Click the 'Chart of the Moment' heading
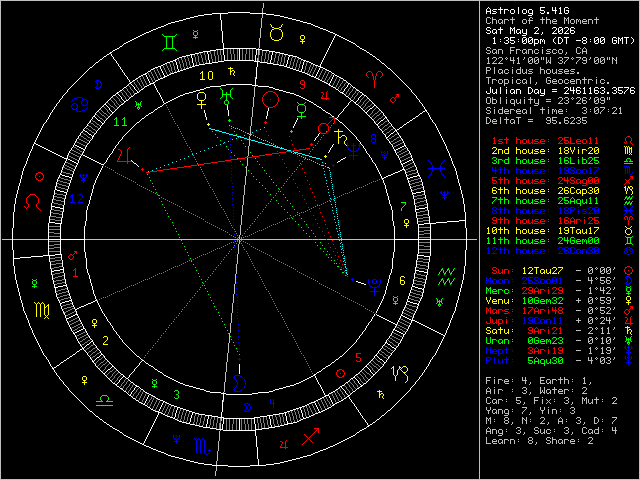 tap(542, 20)
